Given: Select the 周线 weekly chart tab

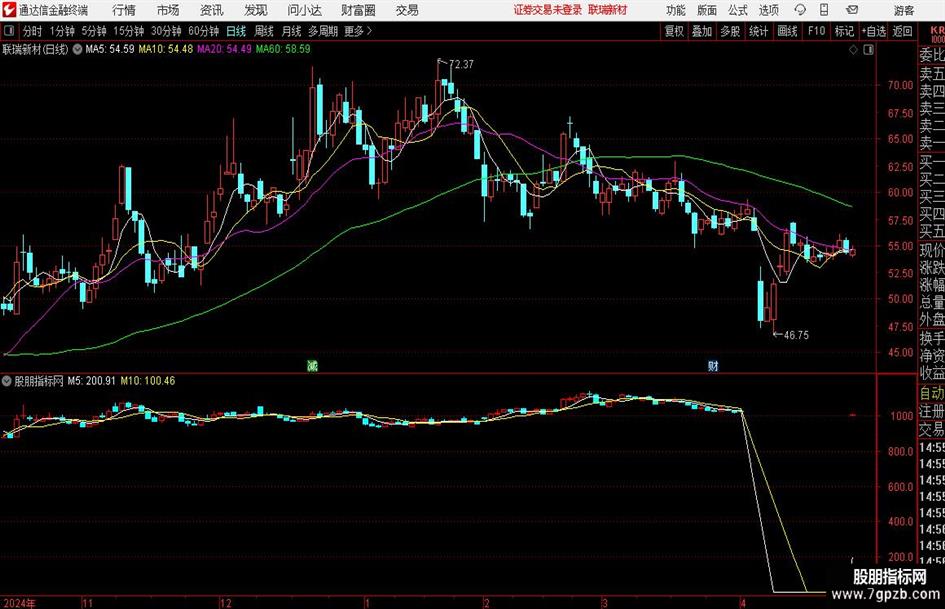Looking at the screenshot, I should pyautogui.click(x=263, y=31).
